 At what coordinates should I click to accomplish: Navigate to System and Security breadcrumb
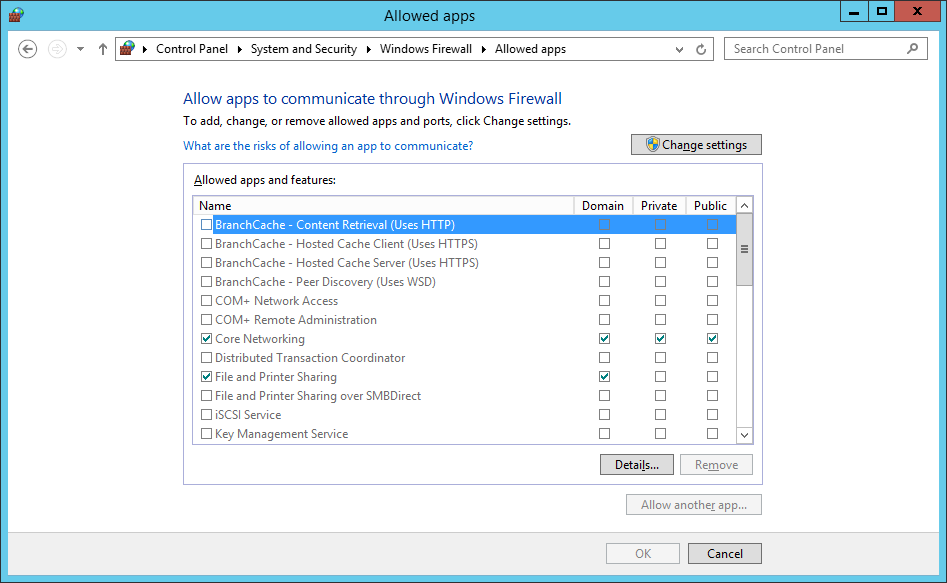pos(303,49)
